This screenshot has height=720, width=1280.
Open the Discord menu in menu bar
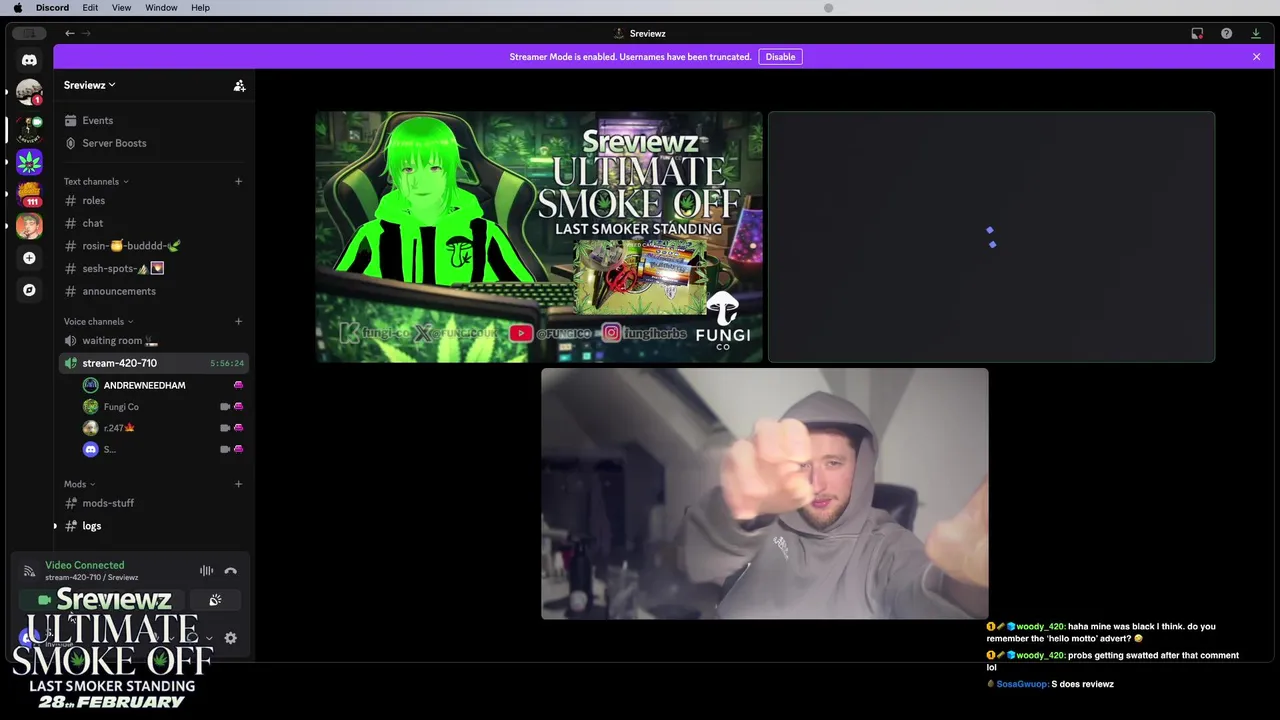tap(52, 8)
